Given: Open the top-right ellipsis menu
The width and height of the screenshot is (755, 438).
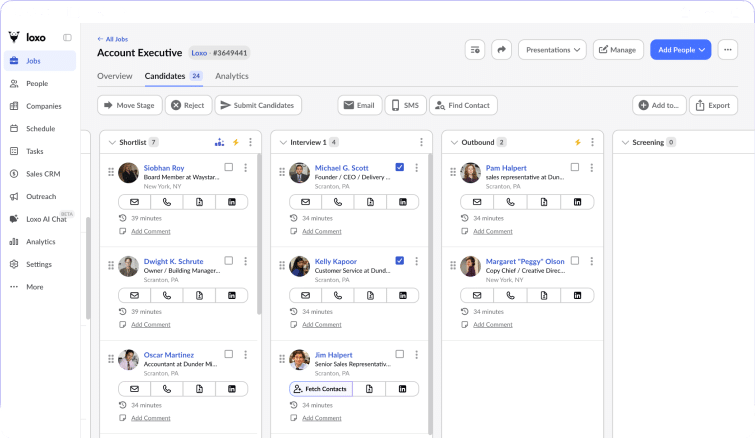Looking at the screenshot, I should (728, 50).
